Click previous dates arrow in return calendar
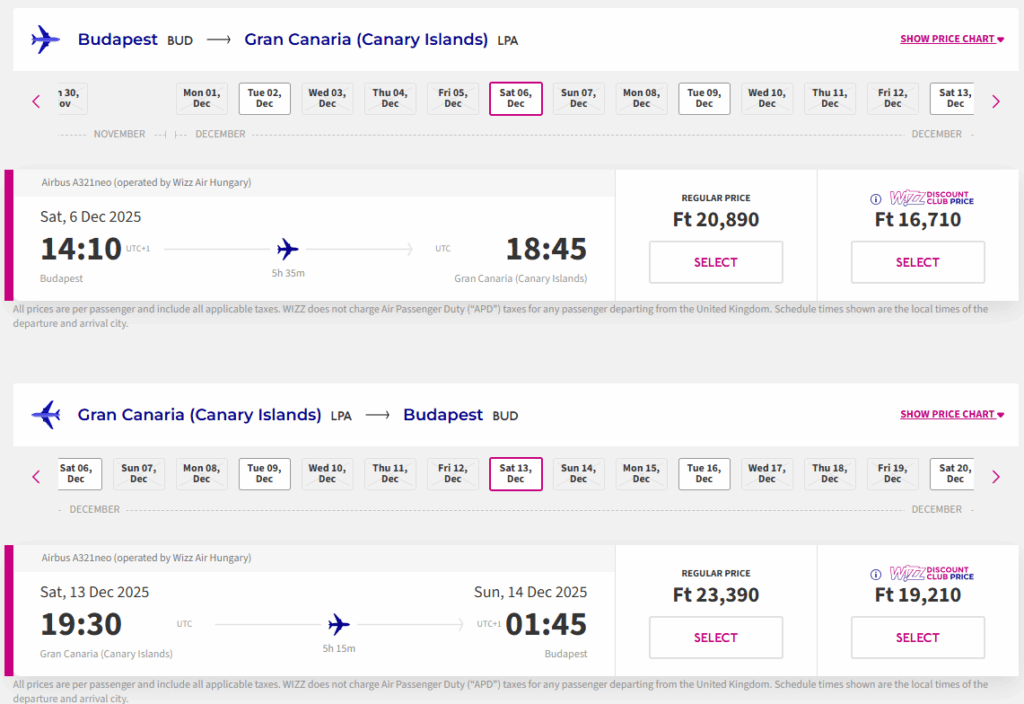The height and width of the screenshot is (704, 1024). click(x=36, y=477)
